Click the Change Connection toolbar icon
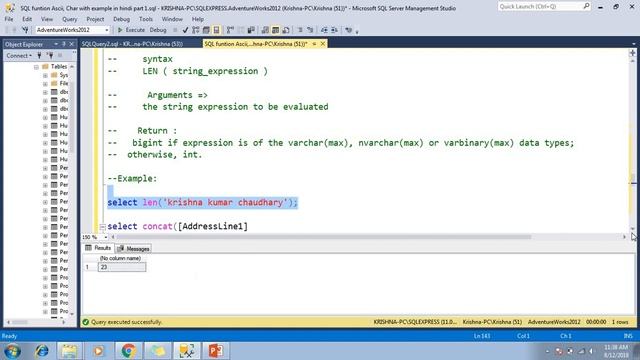This screenshot has width=640, height=360. pyautogui.click(x=25, y=30)
